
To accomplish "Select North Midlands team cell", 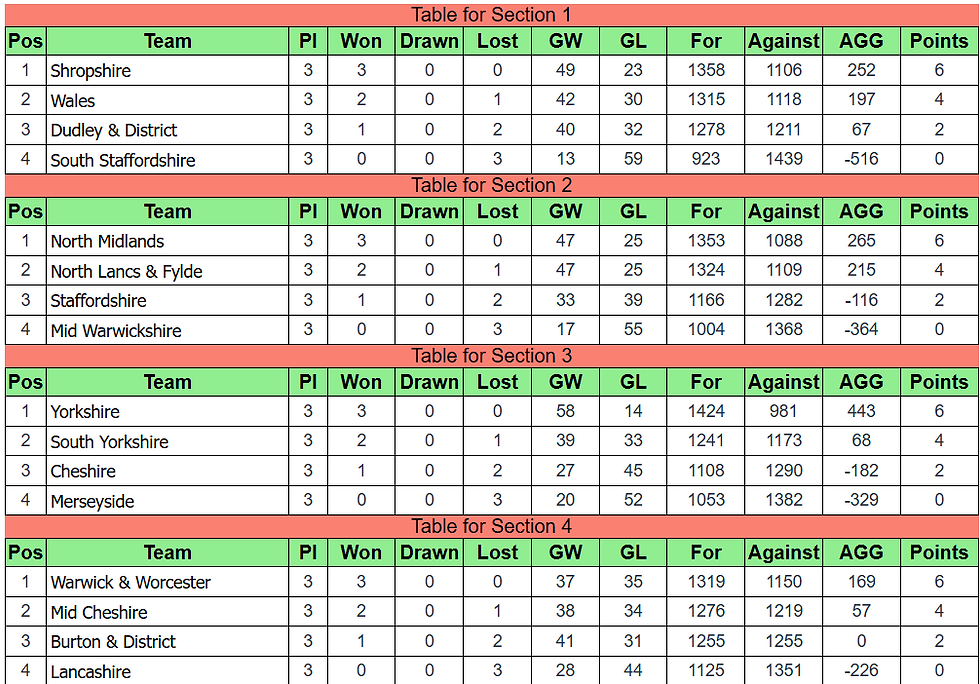I will pyautogui.click(x=167, y=241).
